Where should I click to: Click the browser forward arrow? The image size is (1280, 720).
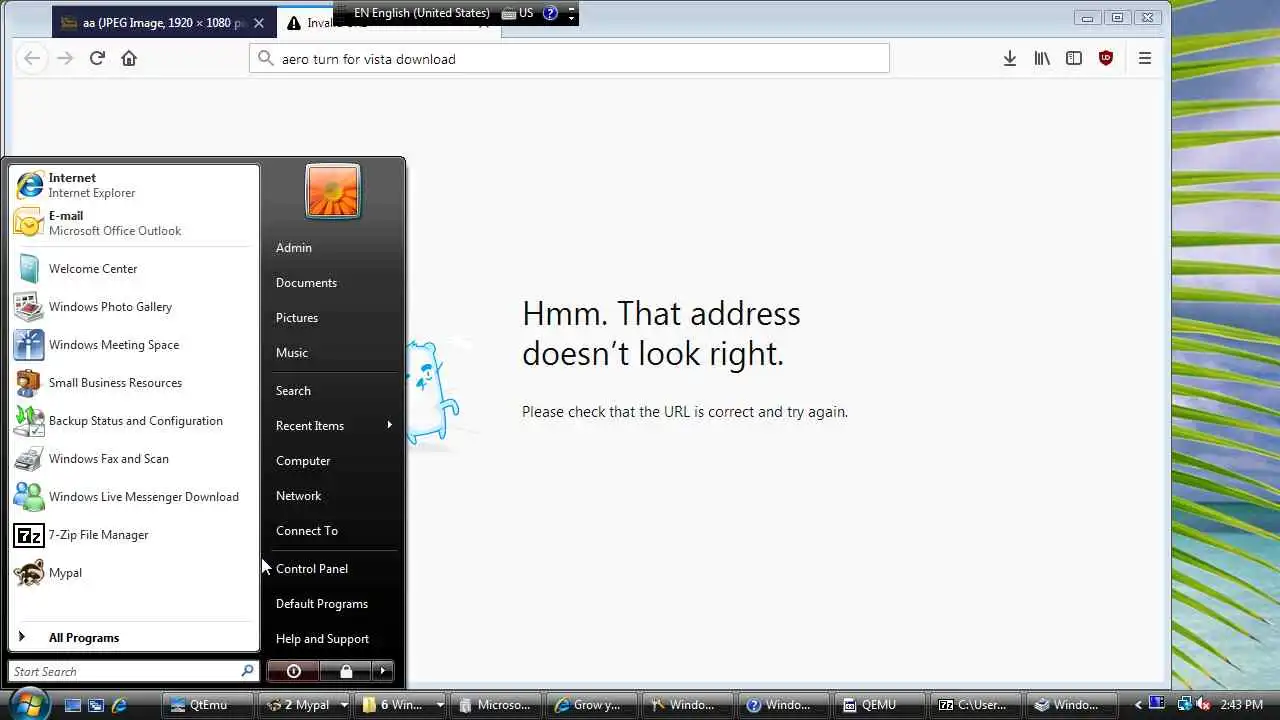click(65, 58)
